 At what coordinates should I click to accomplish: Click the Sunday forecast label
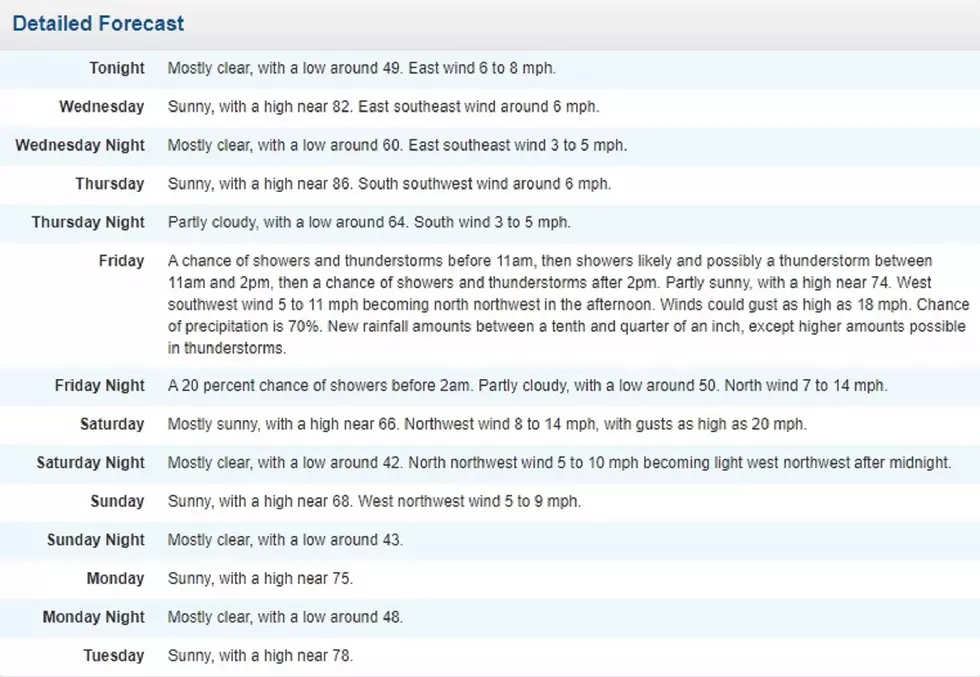[x=118, y=501]
